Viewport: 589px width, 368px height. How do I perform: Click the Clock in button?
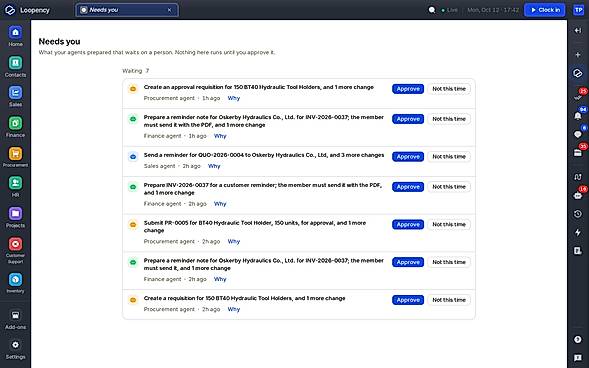pos(545,10)
